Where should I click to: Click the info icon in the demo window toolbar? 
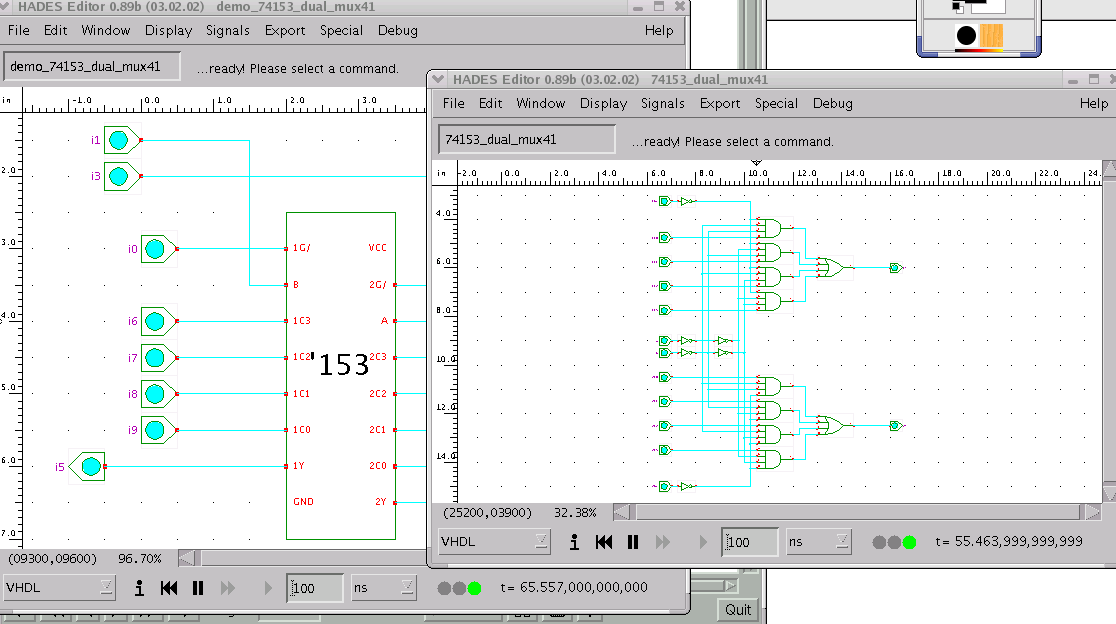(x=139, y=588)
